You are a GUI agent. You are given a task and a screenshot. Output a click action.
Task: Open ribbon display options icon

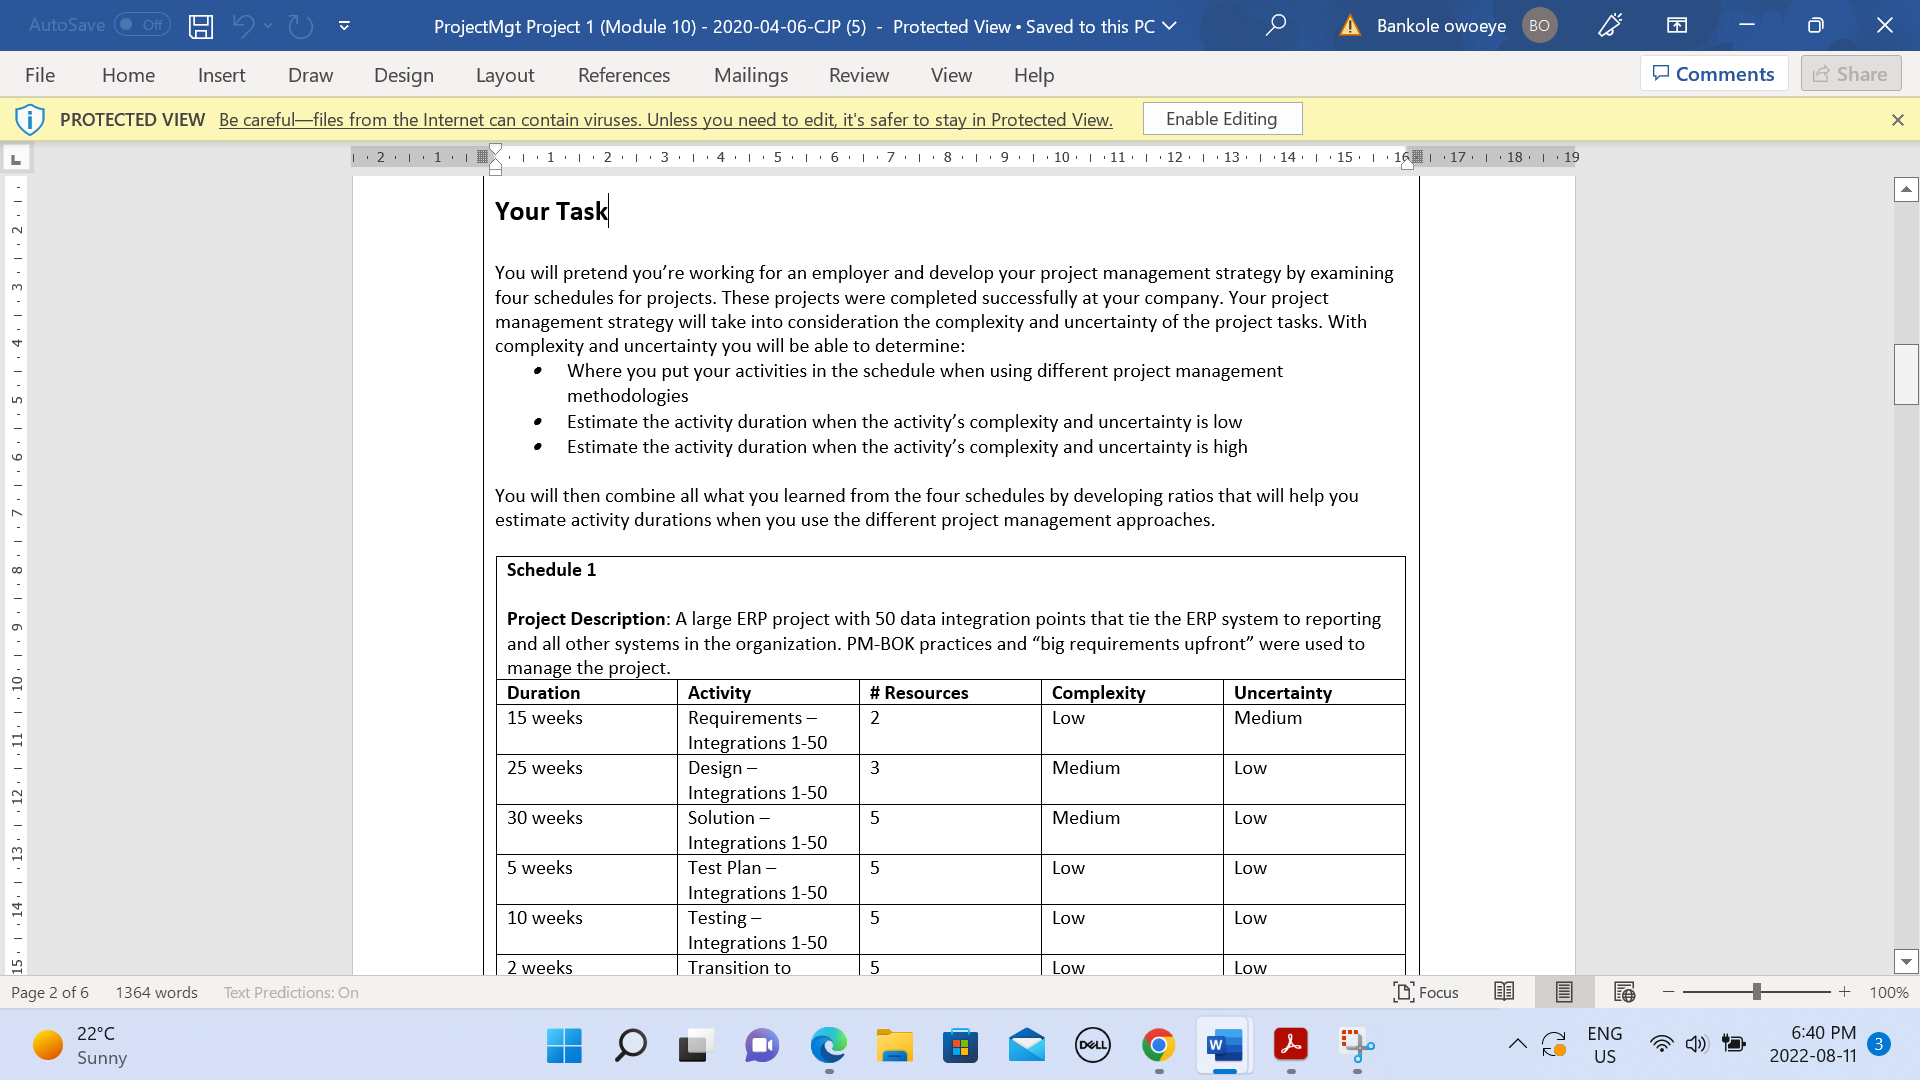click(1676, 26)
